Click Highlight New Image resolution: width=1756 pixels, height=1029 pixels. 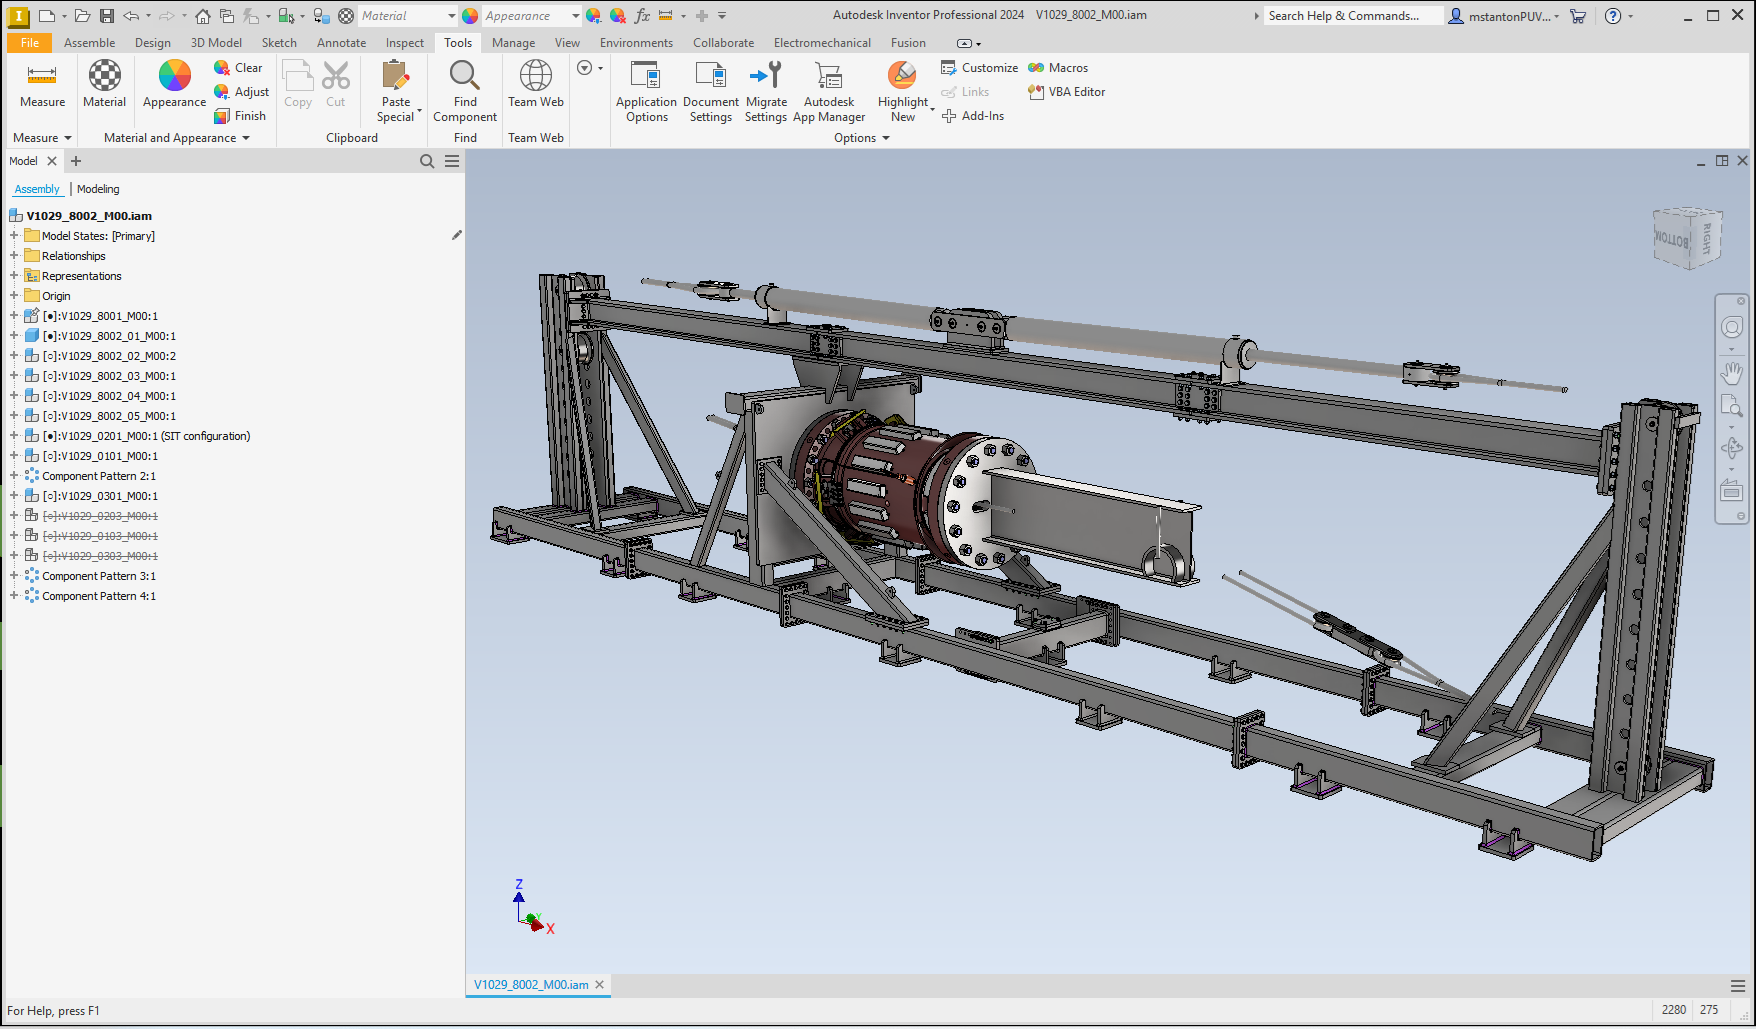pos(903,91)
